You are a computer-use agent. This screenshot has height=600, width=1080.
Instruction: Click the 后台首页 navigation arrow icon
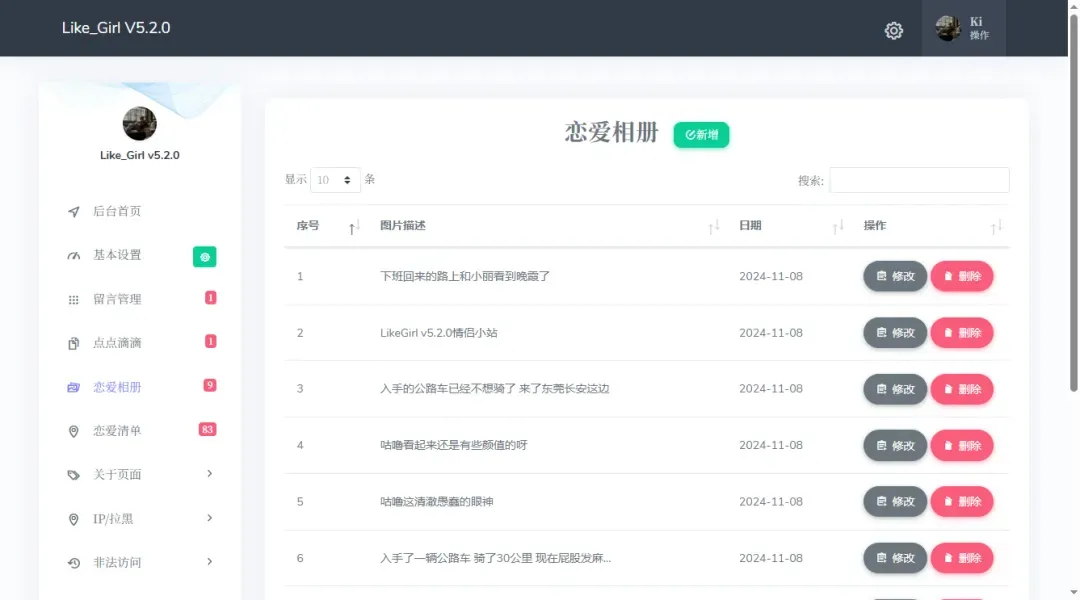pos(73,212)
